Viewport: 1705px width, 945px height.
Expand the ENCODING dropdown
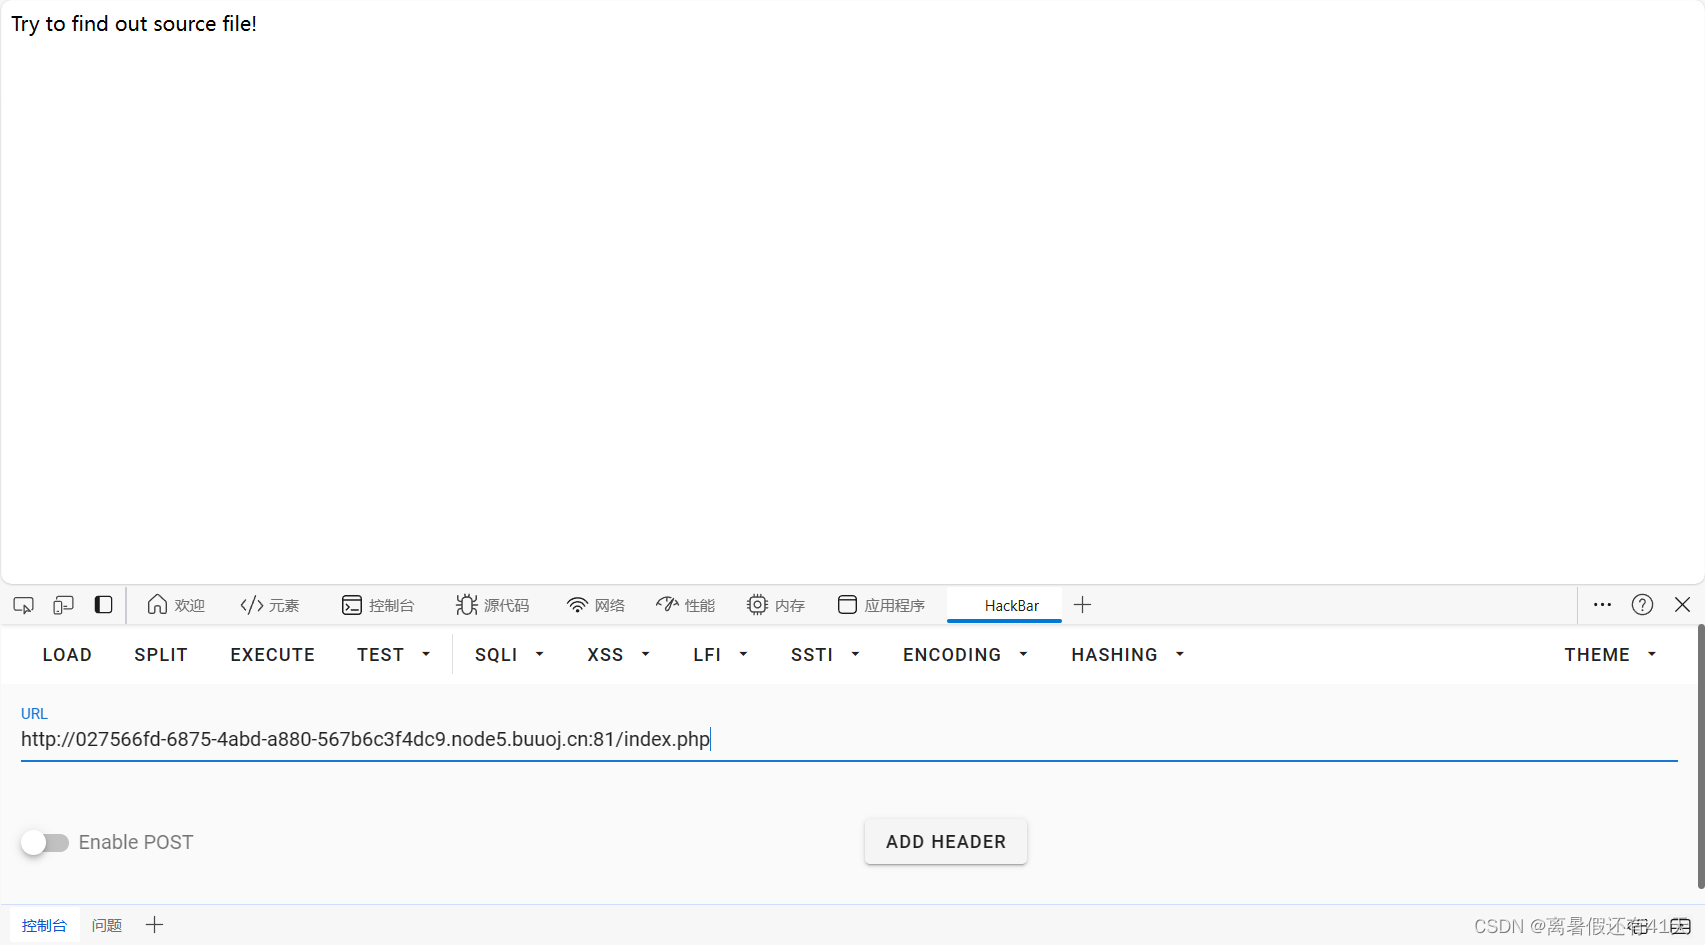[965, 655]
